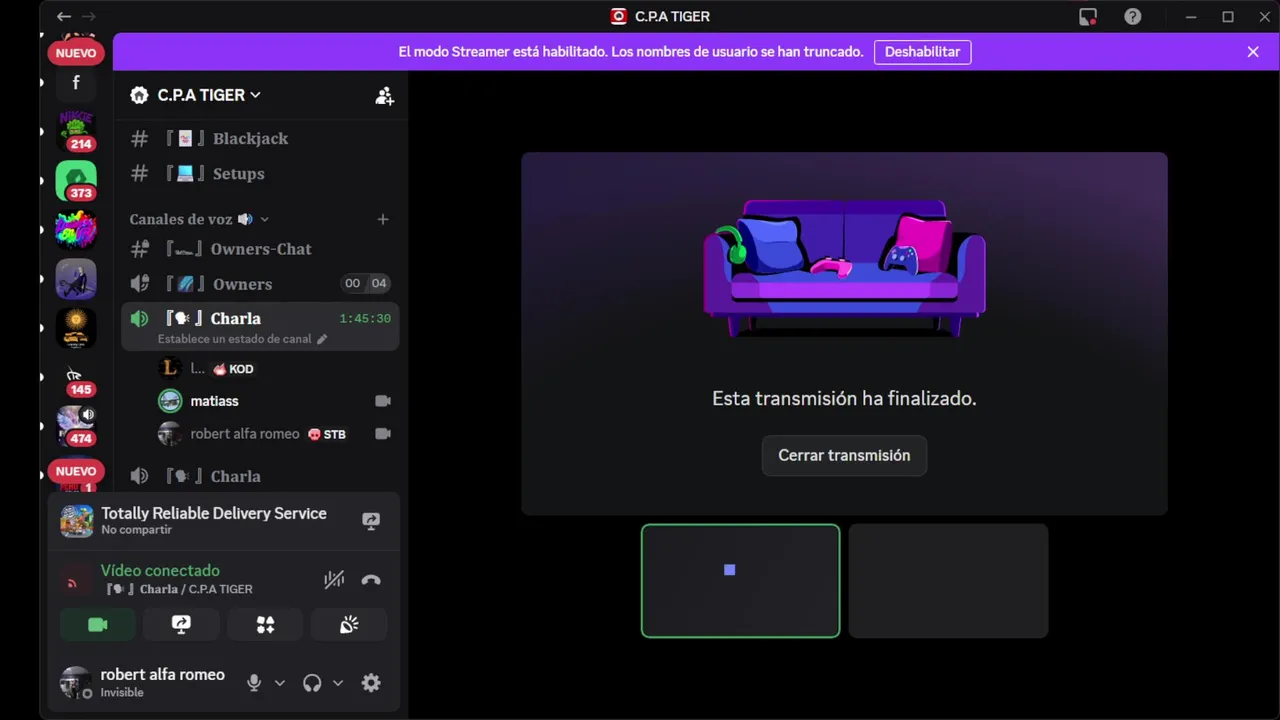Open the server with 214 unread badge

click(x=76, y=130)
